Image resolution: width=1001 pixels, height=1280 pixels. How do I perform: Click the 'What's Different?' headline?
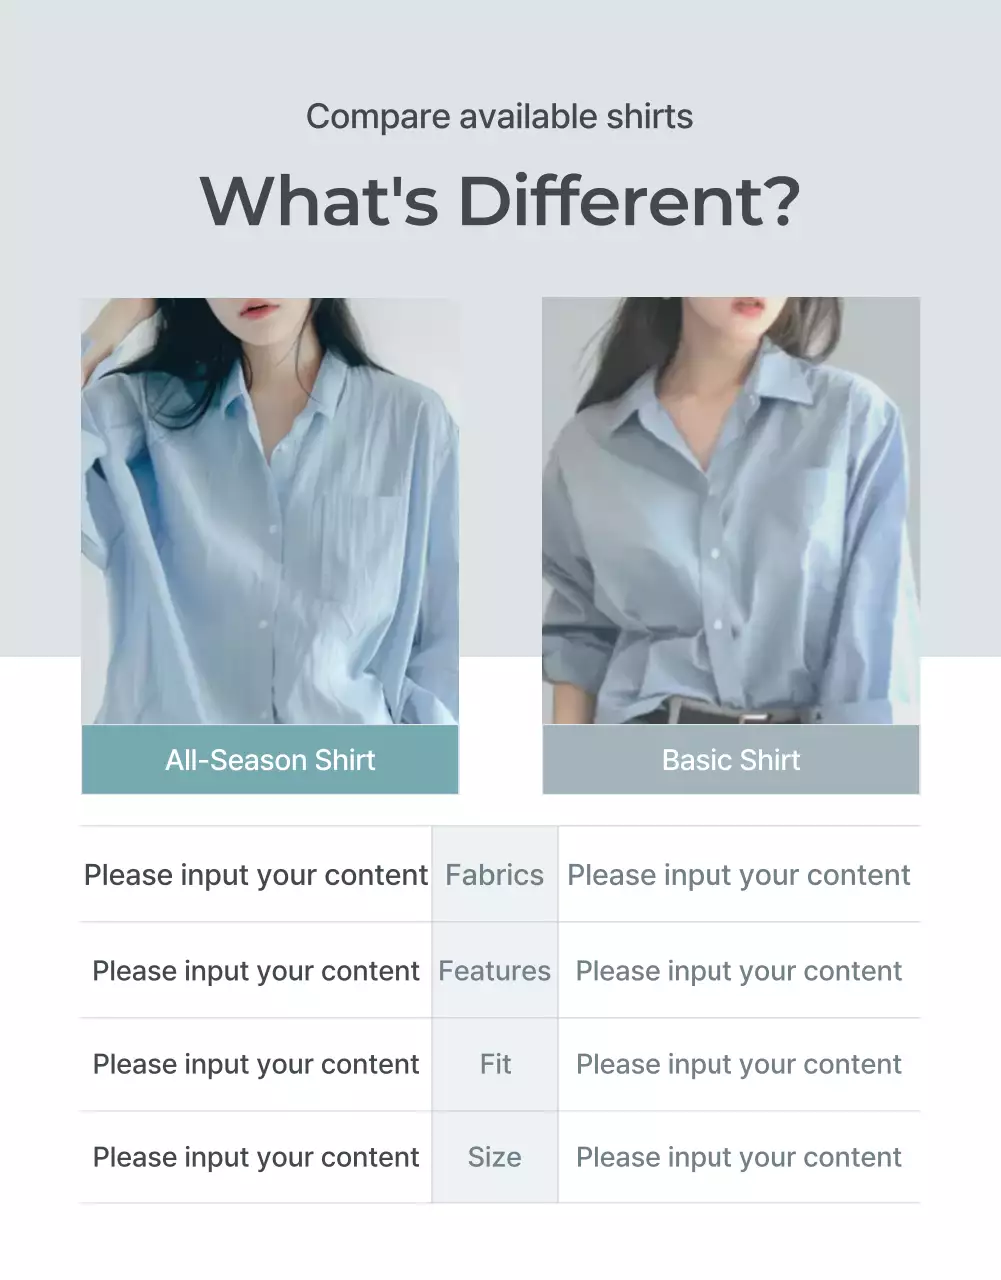[x=500, y=200]
